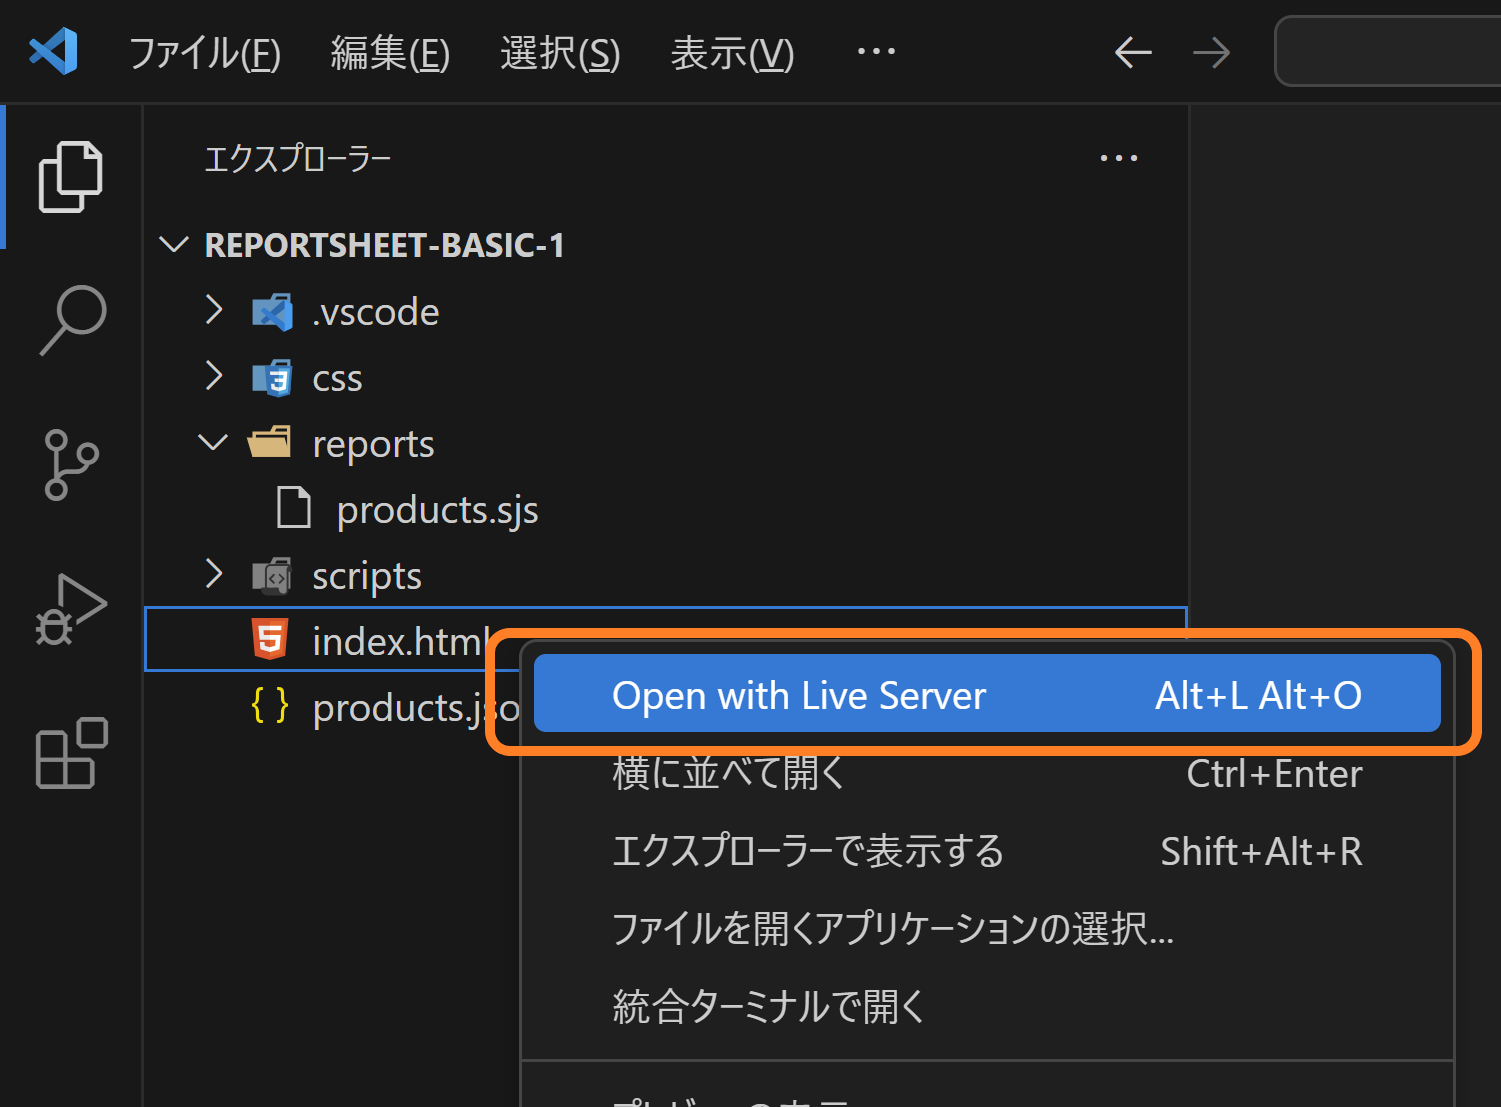
Task: Open the Run and Debug view icon
Action: click(71, 609)
